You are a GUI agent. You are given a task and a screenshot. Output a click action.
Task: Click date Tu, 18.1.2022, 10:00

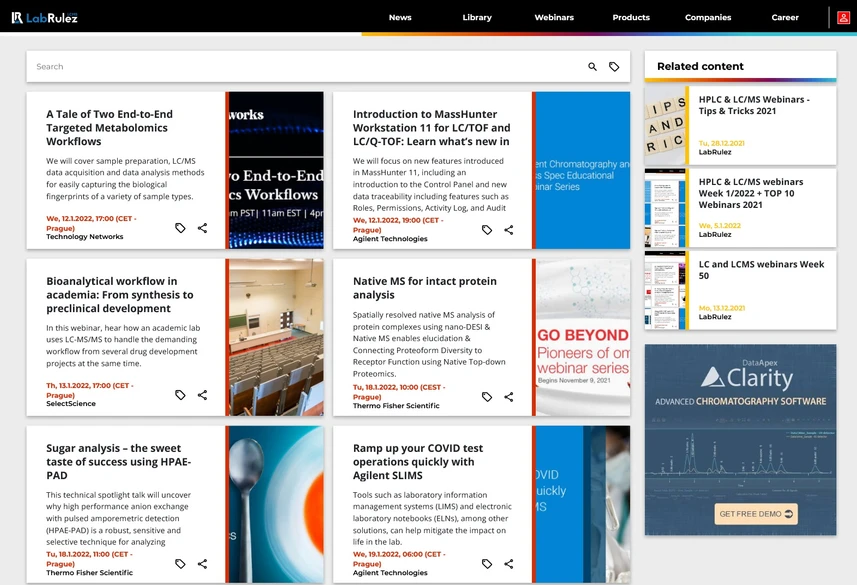(x=399, y=392)
